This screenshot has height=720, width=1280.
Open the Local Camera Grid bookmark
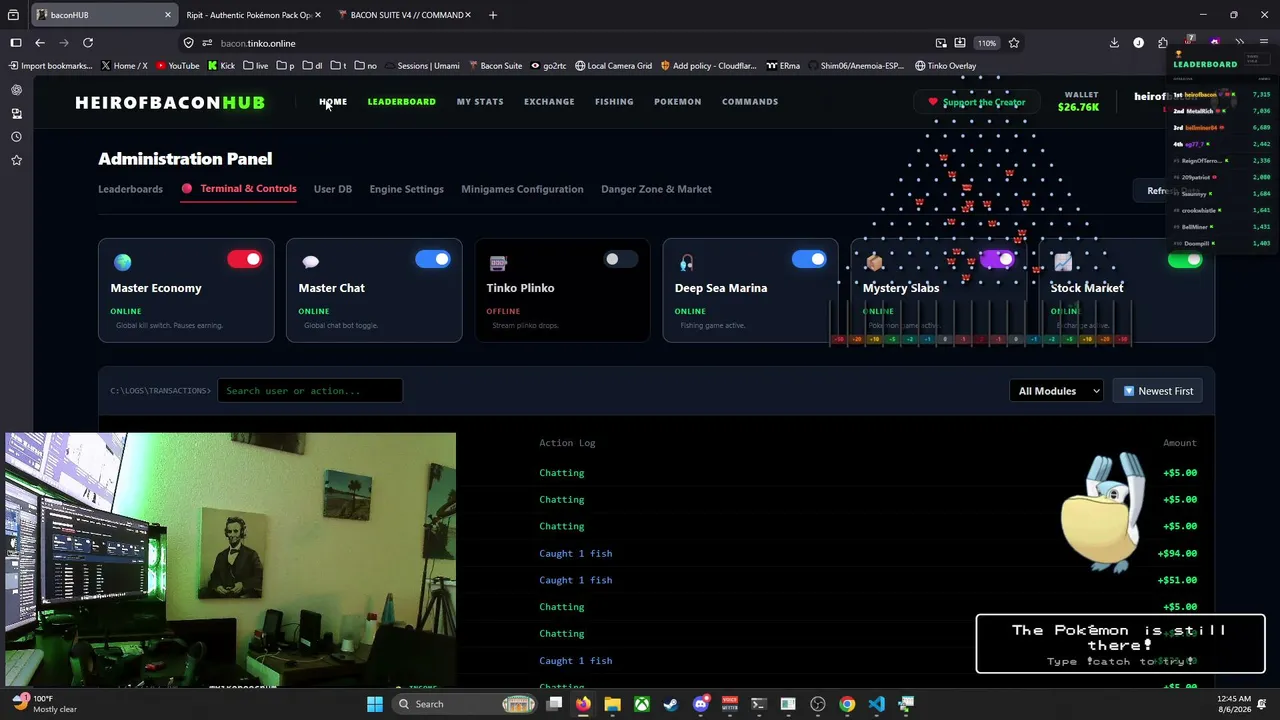(613, 66)
